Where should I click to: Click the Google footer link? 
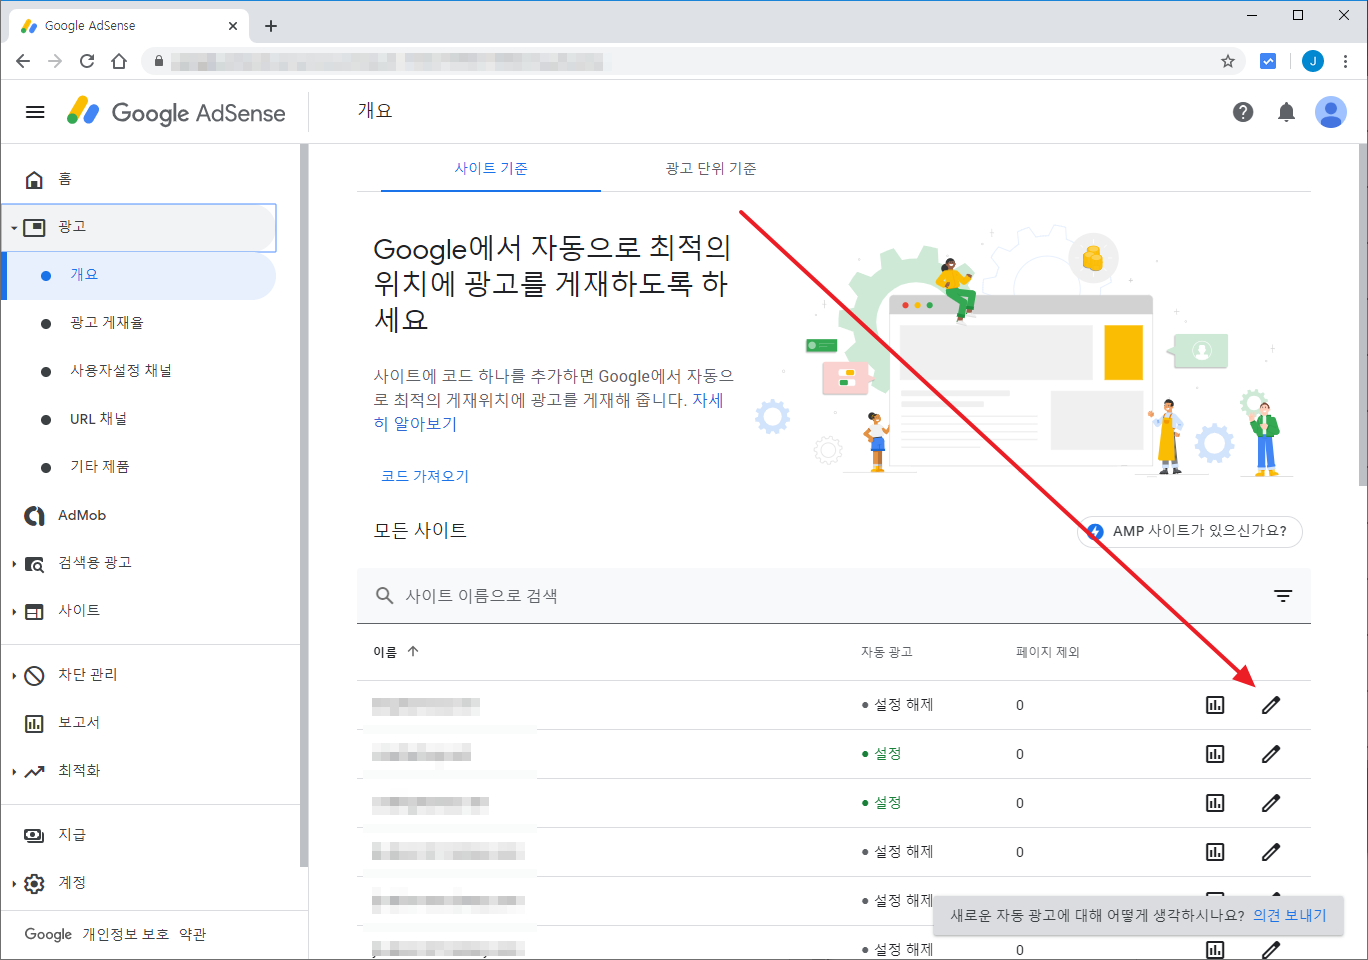coord(48,934)
